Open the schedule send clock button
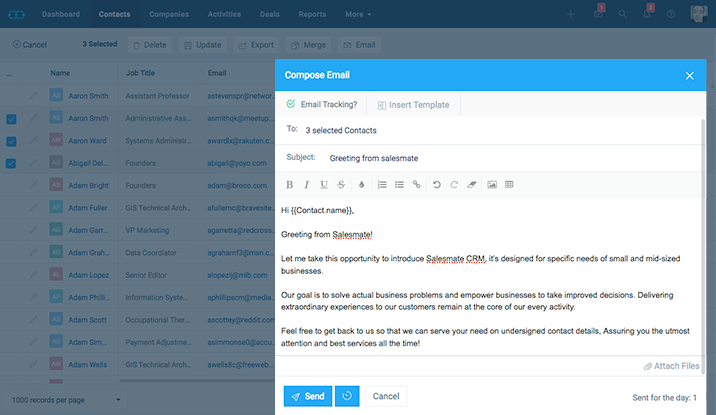This screenshot has height=415, width=716. coord(347,396)
